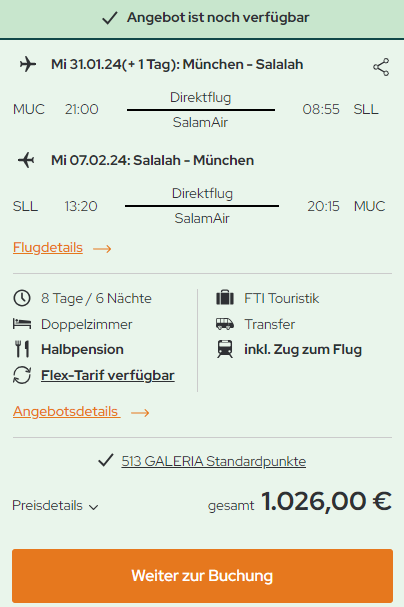Click the cutlery icon beside Halbpension
404x607 pixels.
(22, 349)
